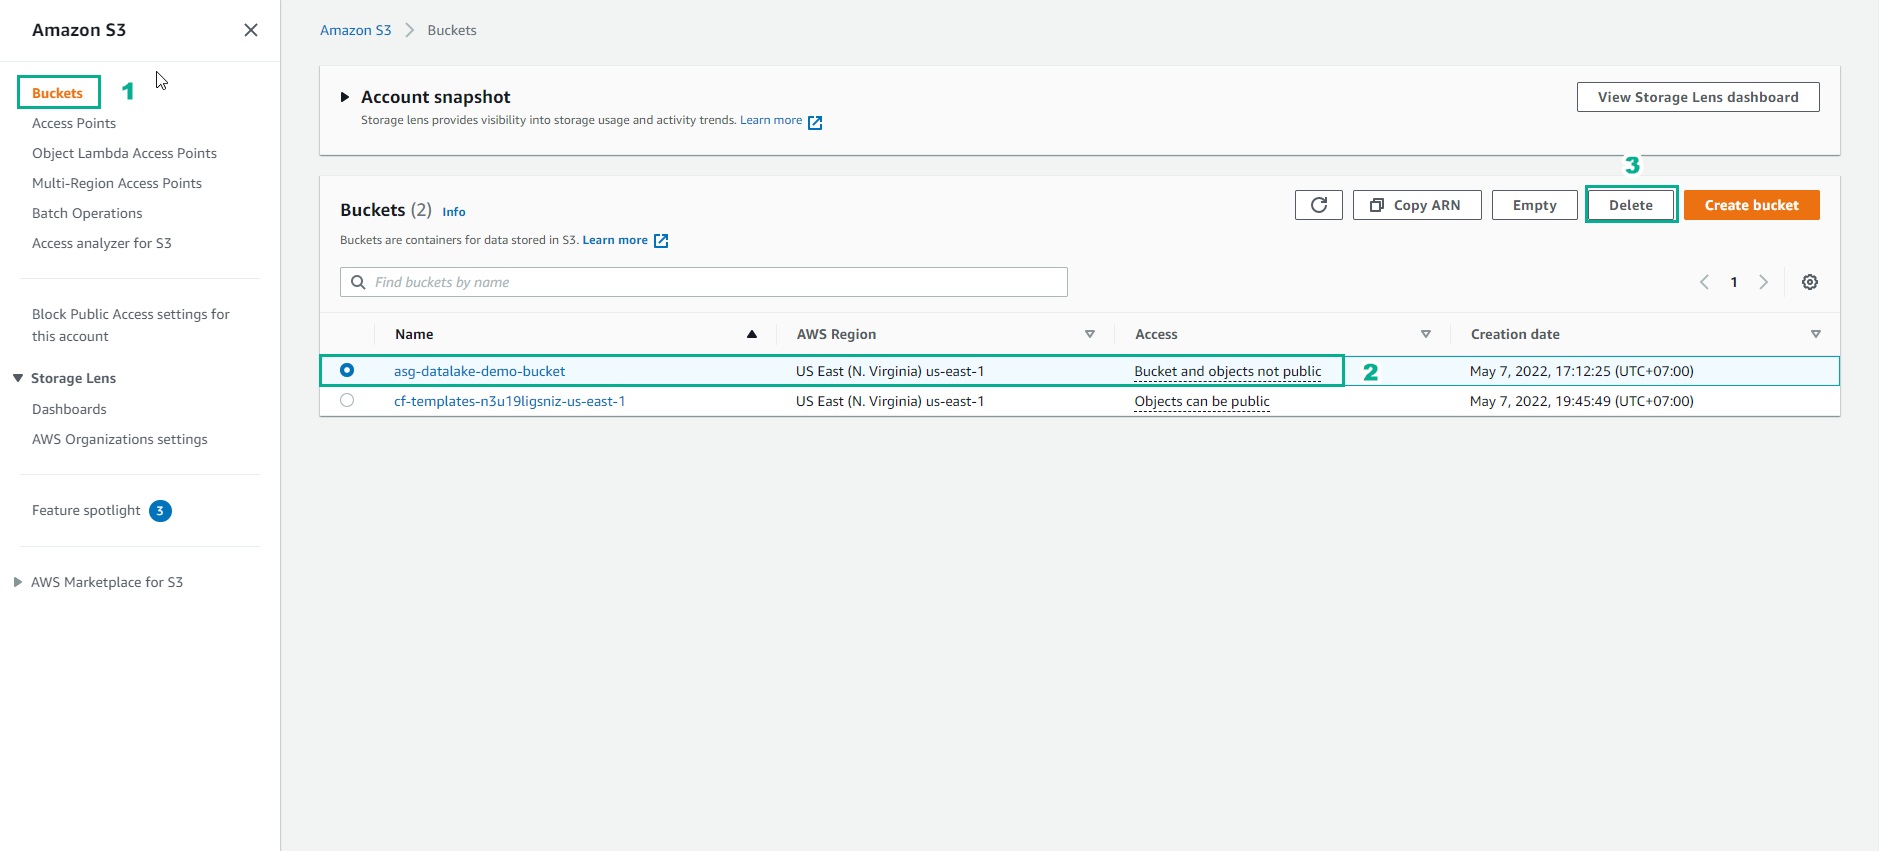Open Storage Lens Dashboards
This screenshot has width=1879, height=851.
click(69, 409)
